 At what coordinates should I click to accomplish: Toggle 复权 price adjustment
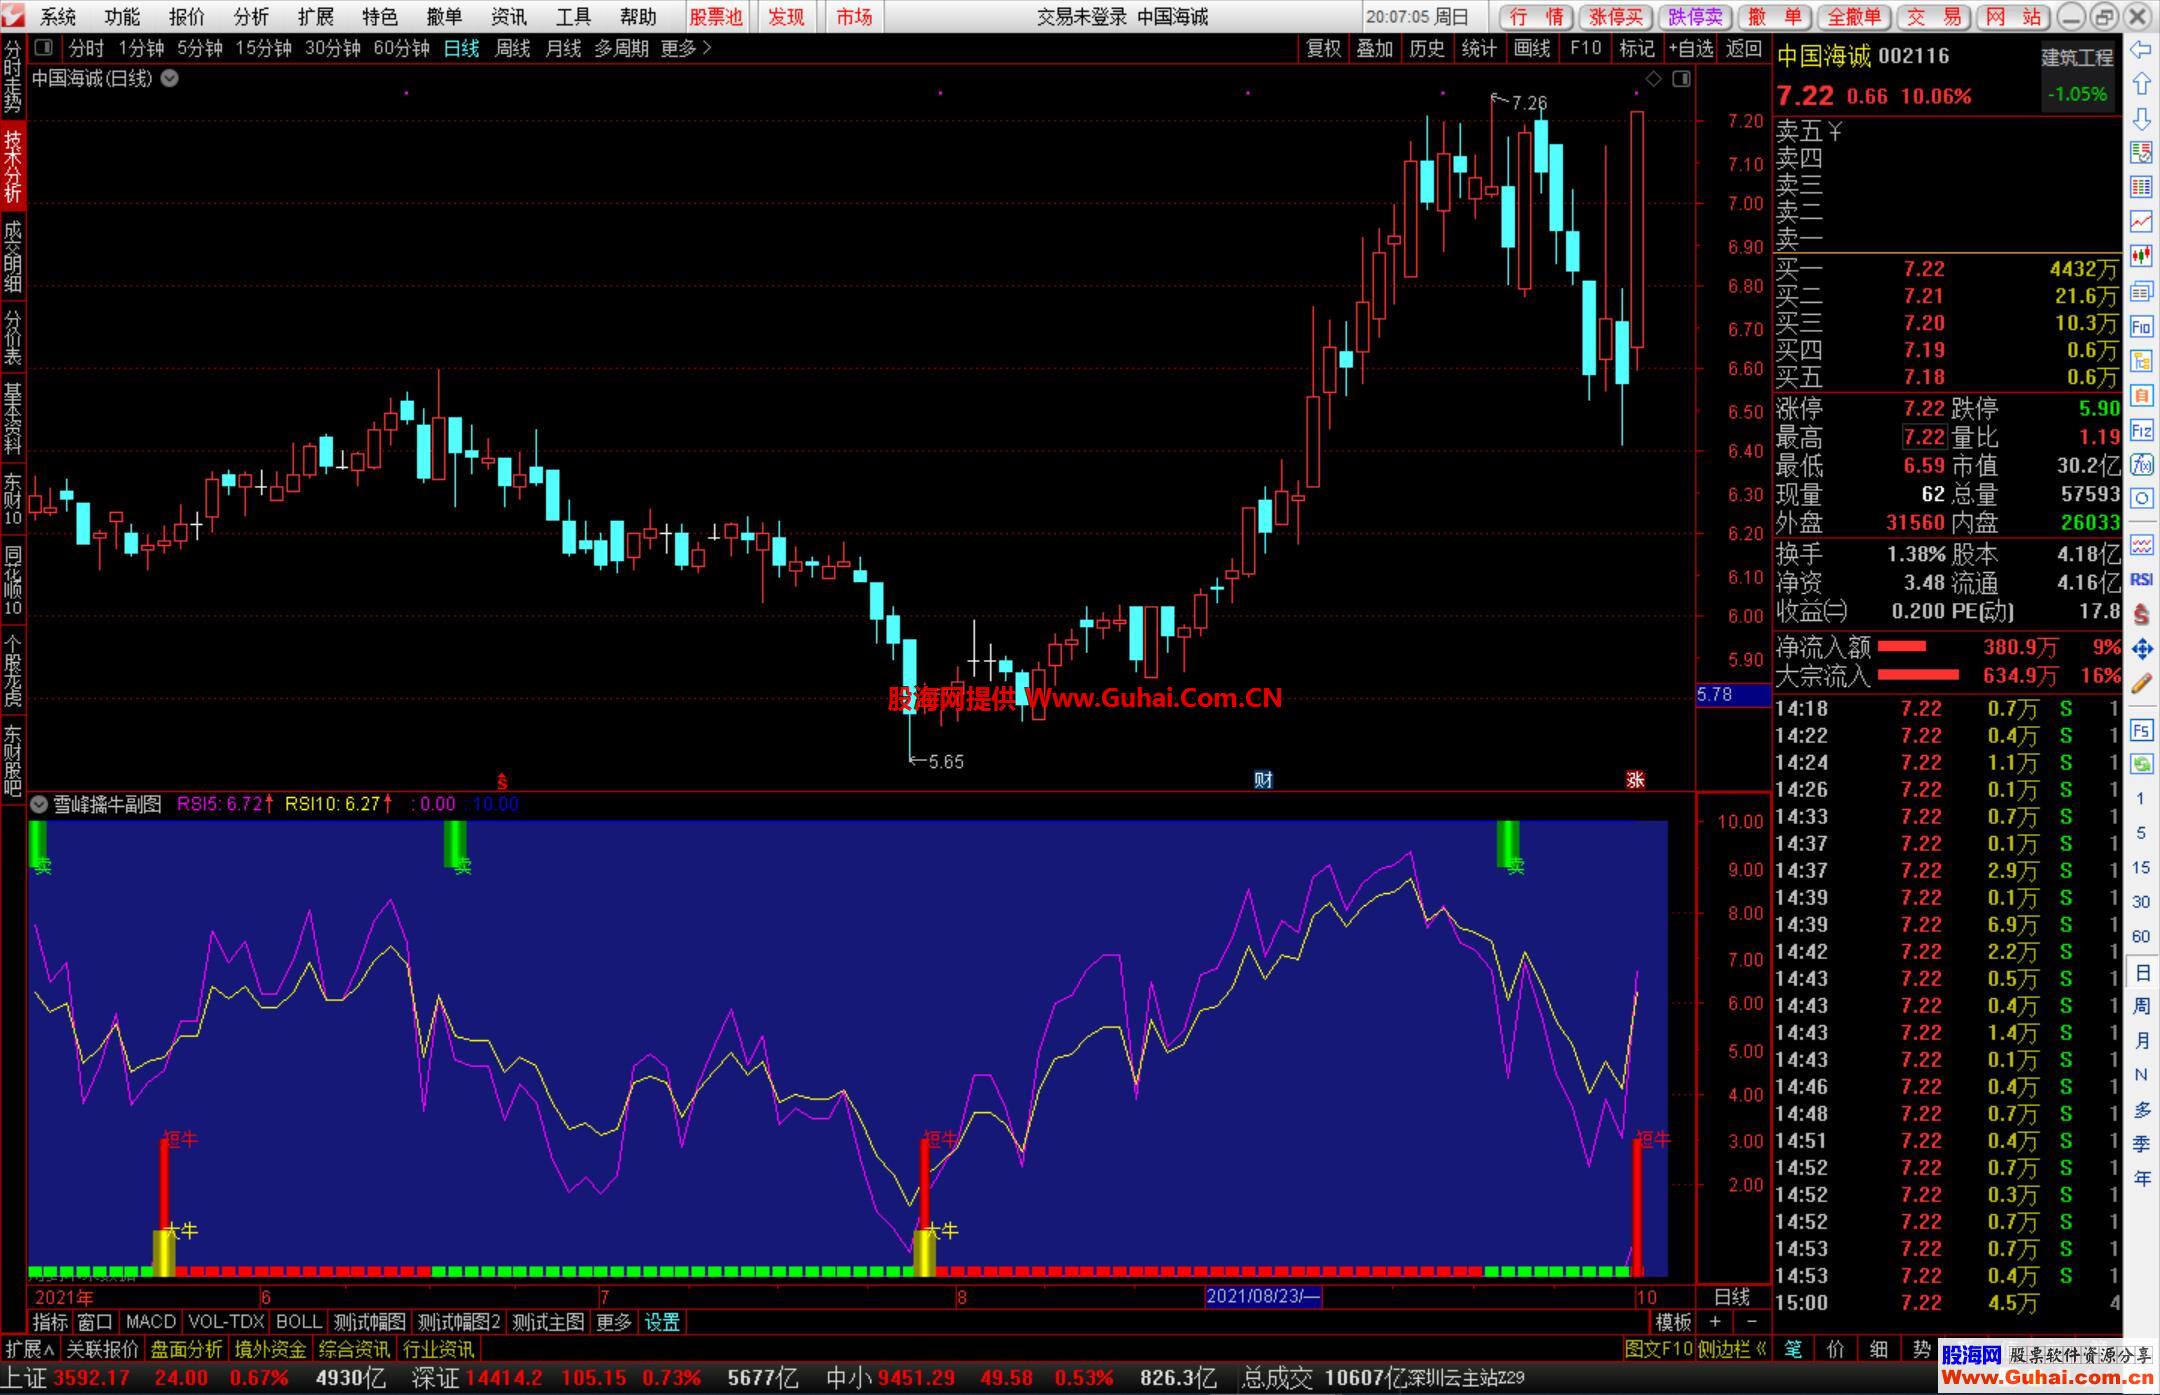(1323, 48)
